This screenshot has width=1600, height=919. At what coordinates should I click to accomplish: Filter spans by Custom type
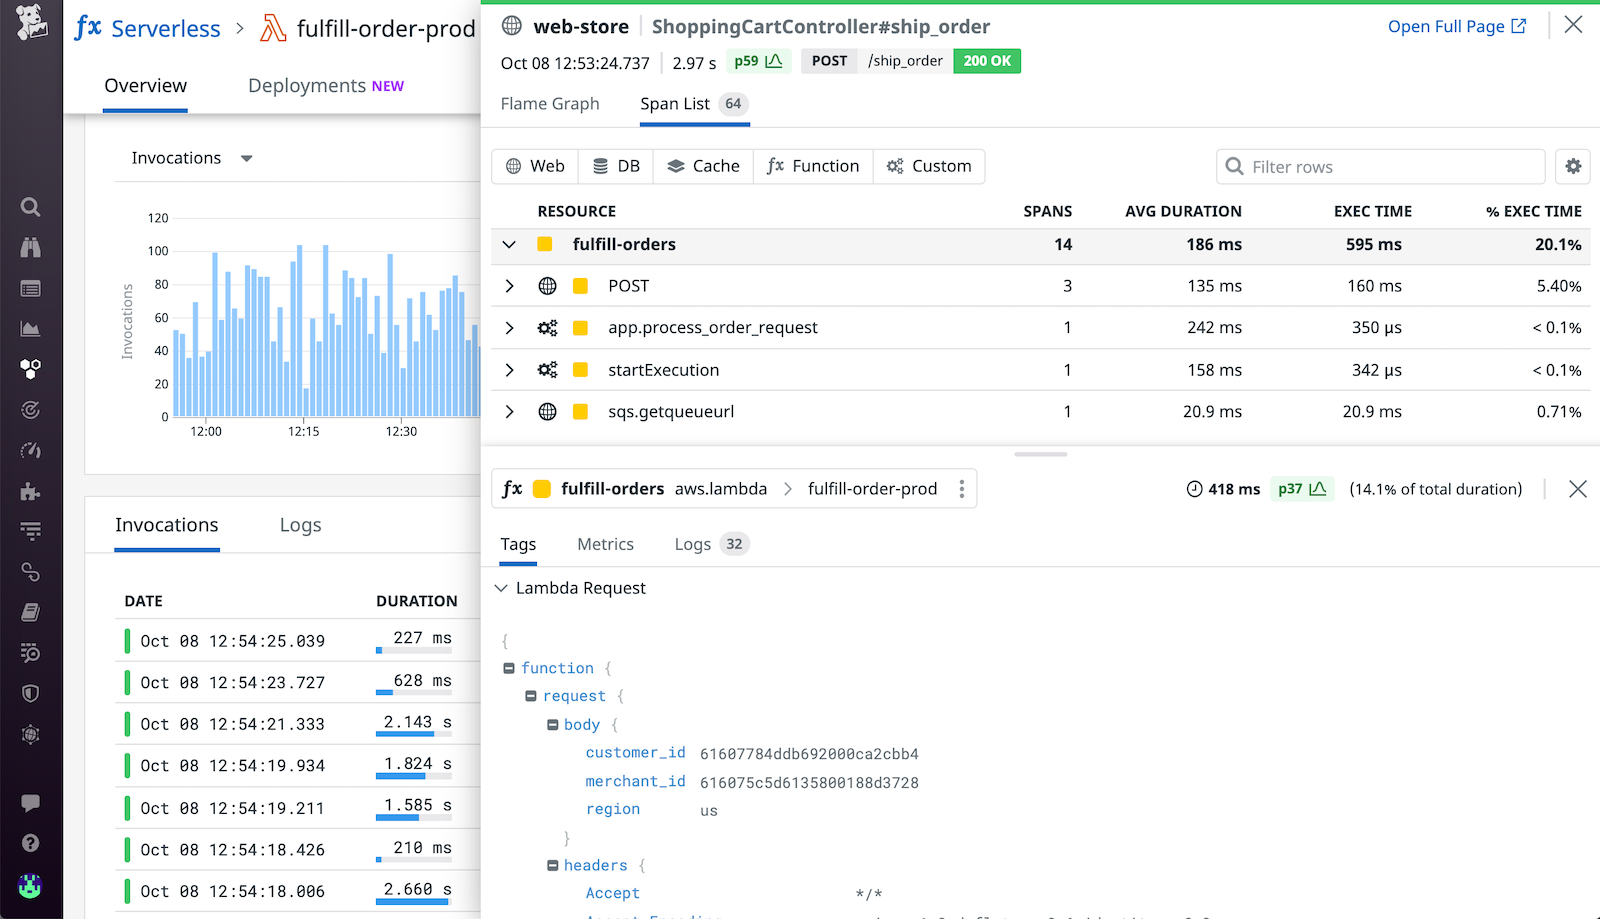(x=929, y=166)
